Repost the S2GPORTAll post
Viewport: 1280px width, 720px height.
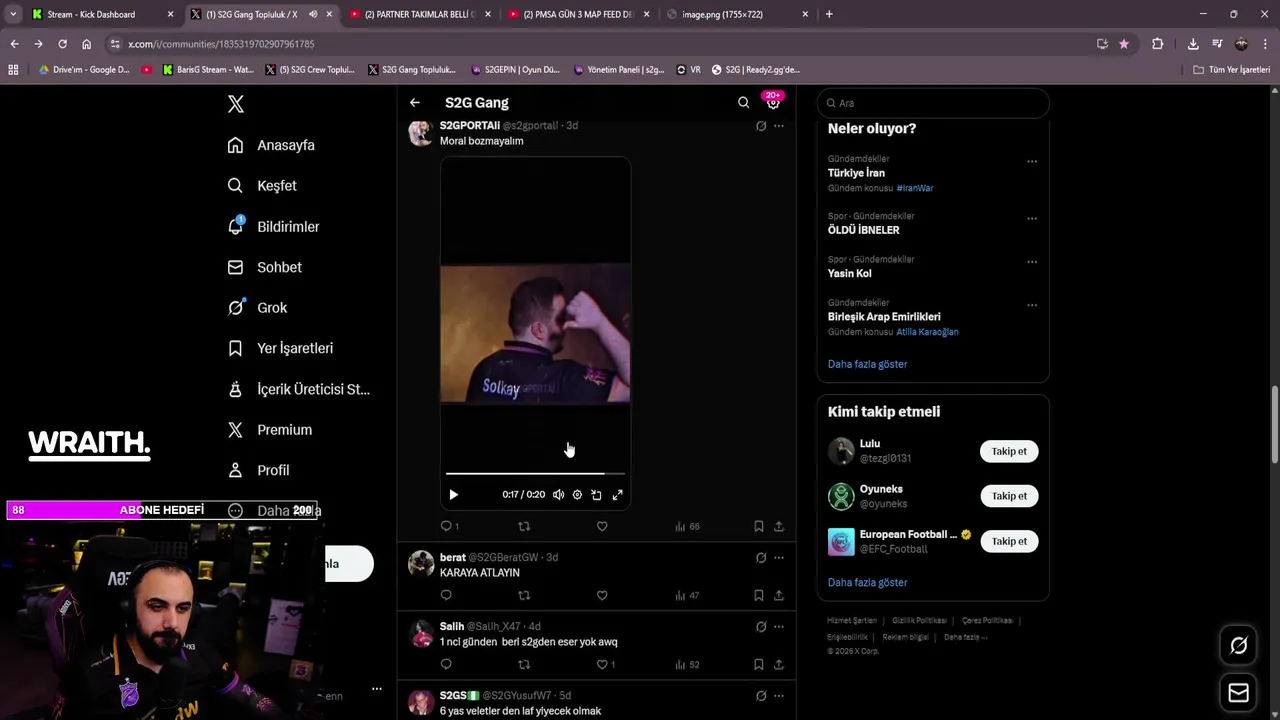(524, 526)
